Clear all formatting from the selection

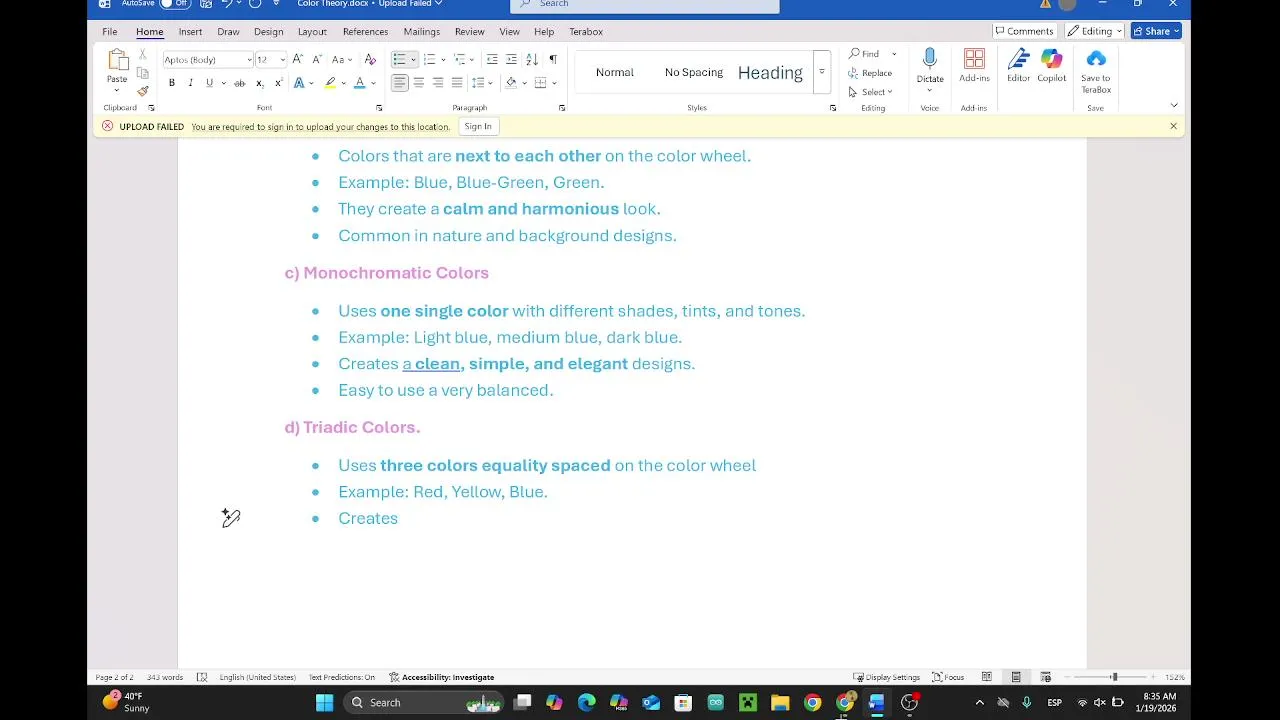pyautogui.click(x=370, y=60)
